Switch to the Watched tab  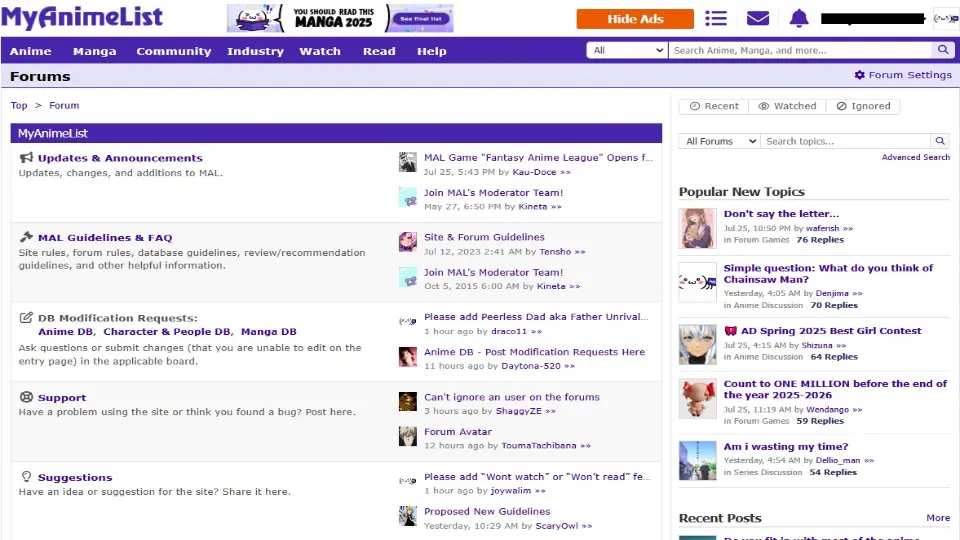click(x=787, y=106)
